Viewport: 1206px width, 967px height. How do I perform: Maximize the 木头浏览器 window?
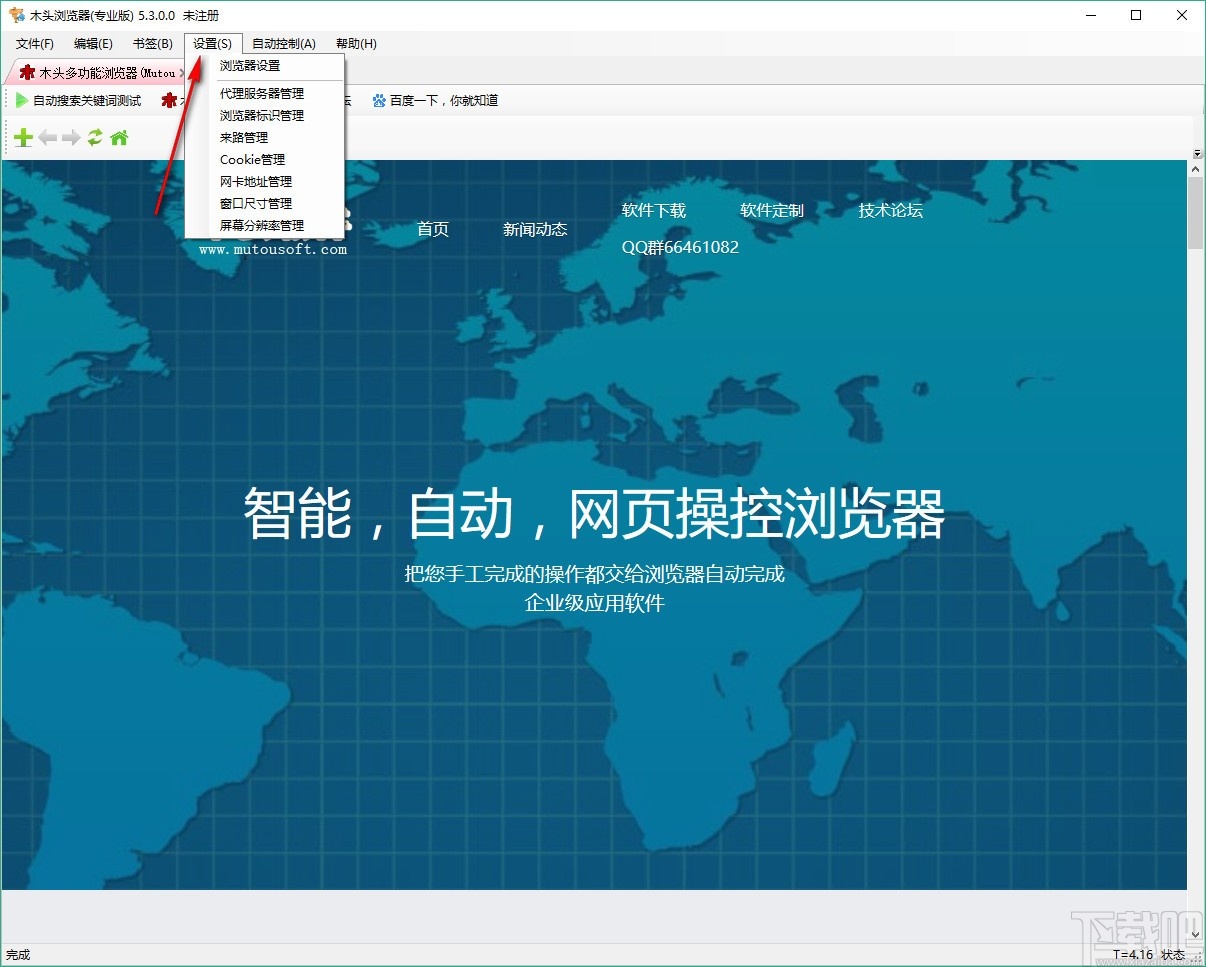click(x=1136, y=15)
